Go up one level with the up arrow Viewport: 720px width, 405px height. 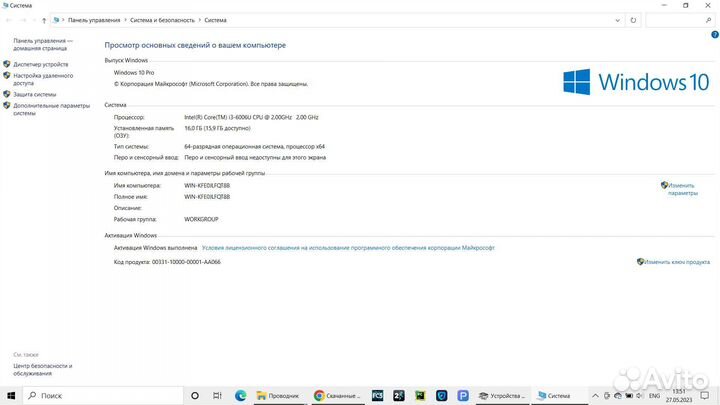tap(44, 20)
